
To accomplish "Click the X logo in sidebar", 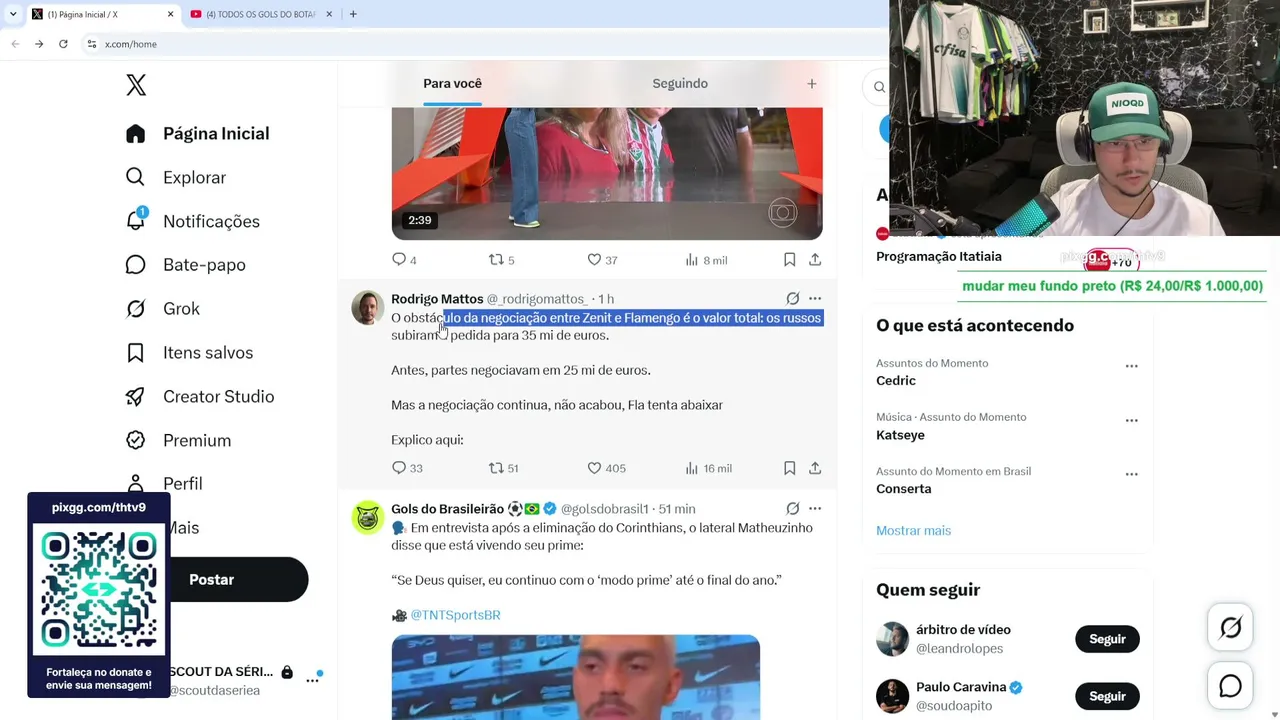I will point(136,85).
